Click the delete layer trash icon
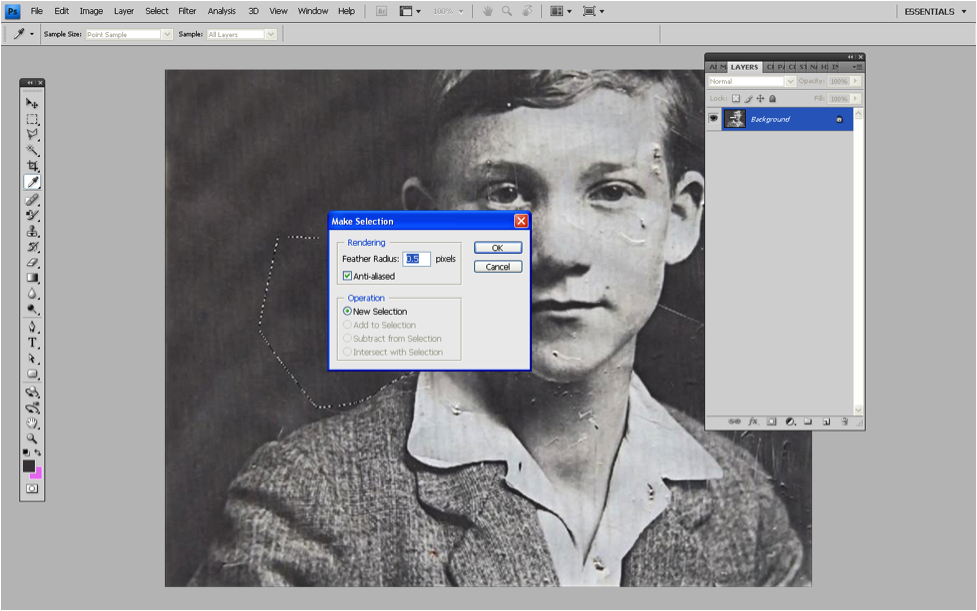Screen dimensions: 977x611 coord(845,422)
